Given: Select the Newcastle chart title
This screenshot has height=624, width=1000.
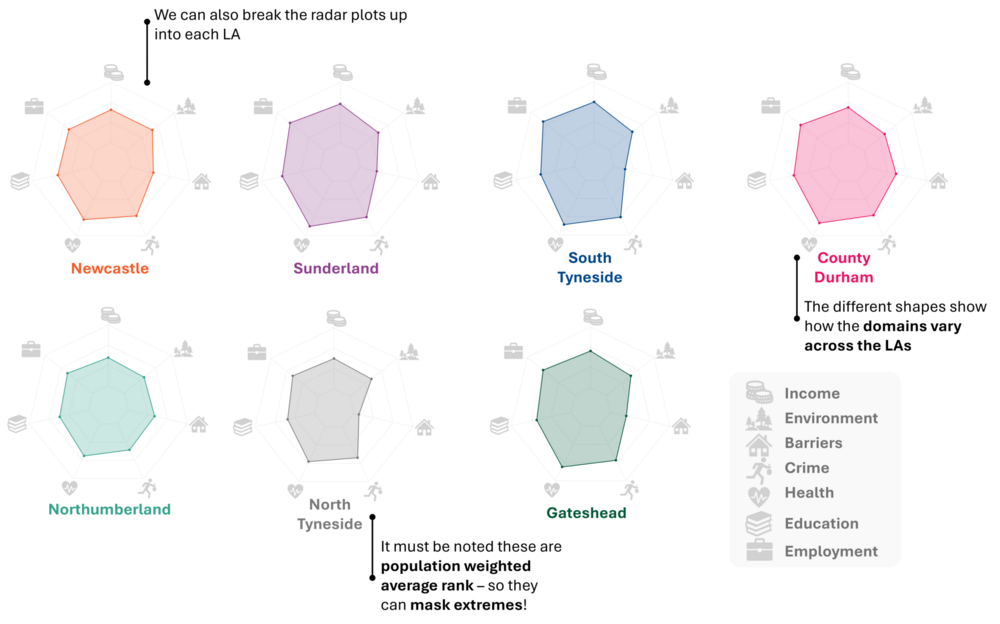Looking at the screenshot, I should [x=110, y=268].
